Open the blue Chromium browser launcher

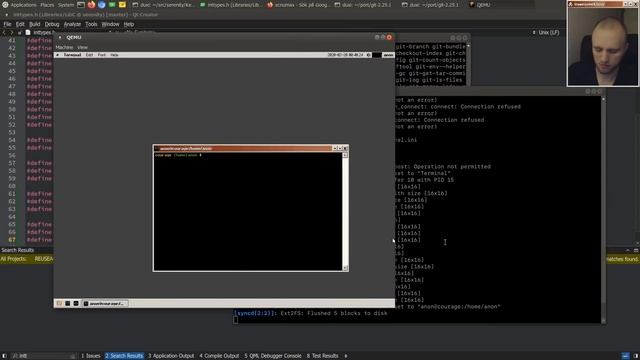[102, 5]
